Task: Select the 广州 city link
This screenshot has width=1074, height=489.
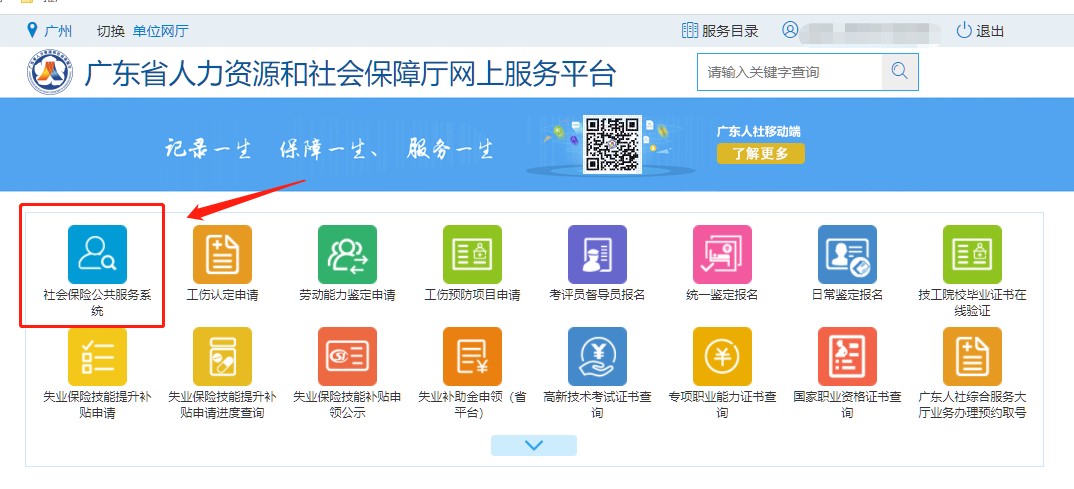Action: coord(58,31)
